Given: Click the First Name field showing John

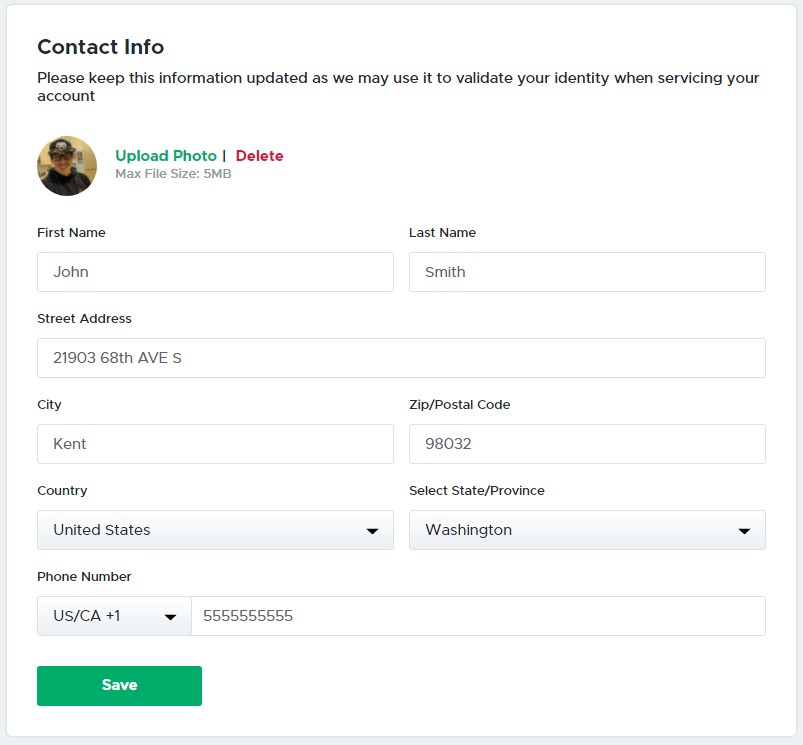Looking at the screenshot, I should pyautogui.click(x=215, y=271).
